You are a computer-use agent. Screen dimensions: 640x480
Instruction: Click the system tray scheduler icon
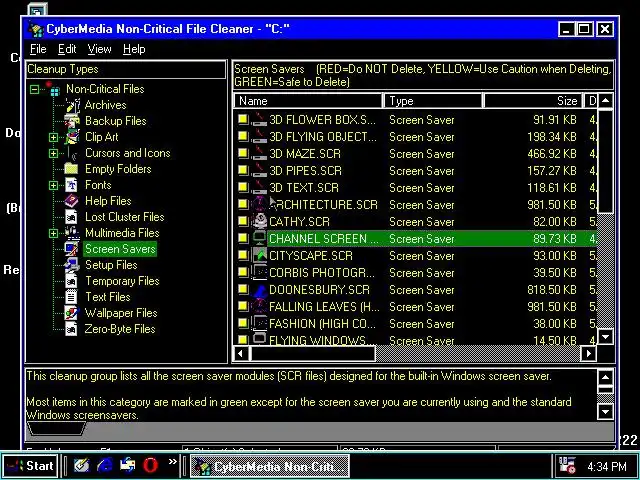tap(567, 466)
